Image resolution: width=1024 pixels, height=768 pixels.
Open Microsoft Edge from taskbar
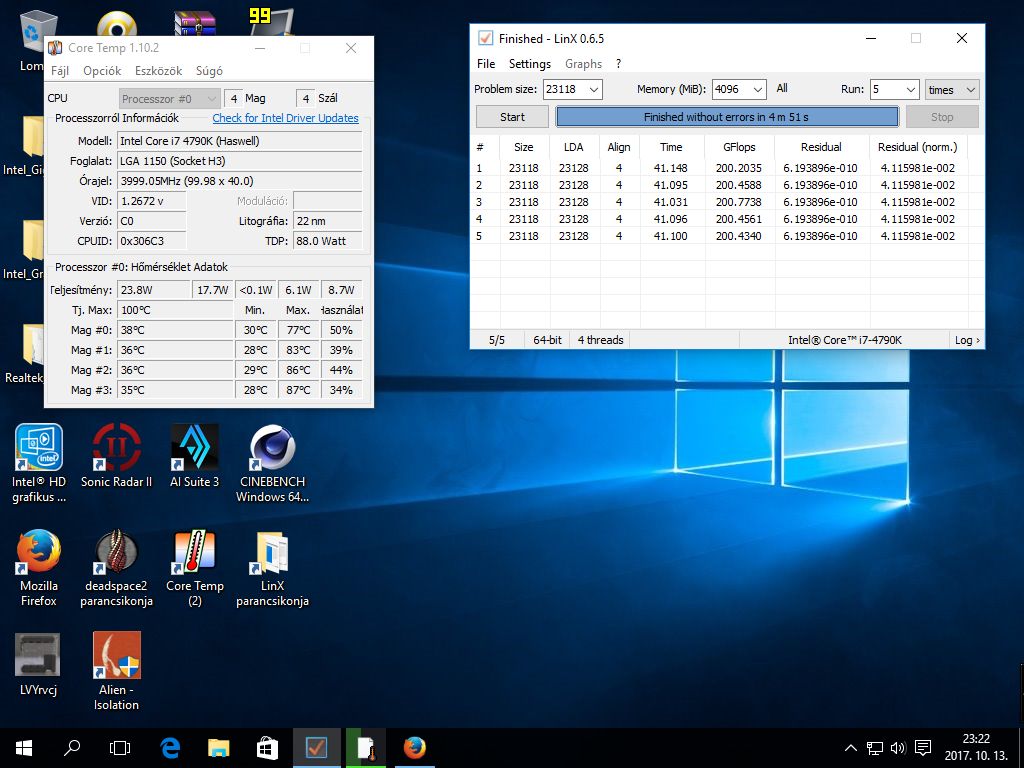170,748
